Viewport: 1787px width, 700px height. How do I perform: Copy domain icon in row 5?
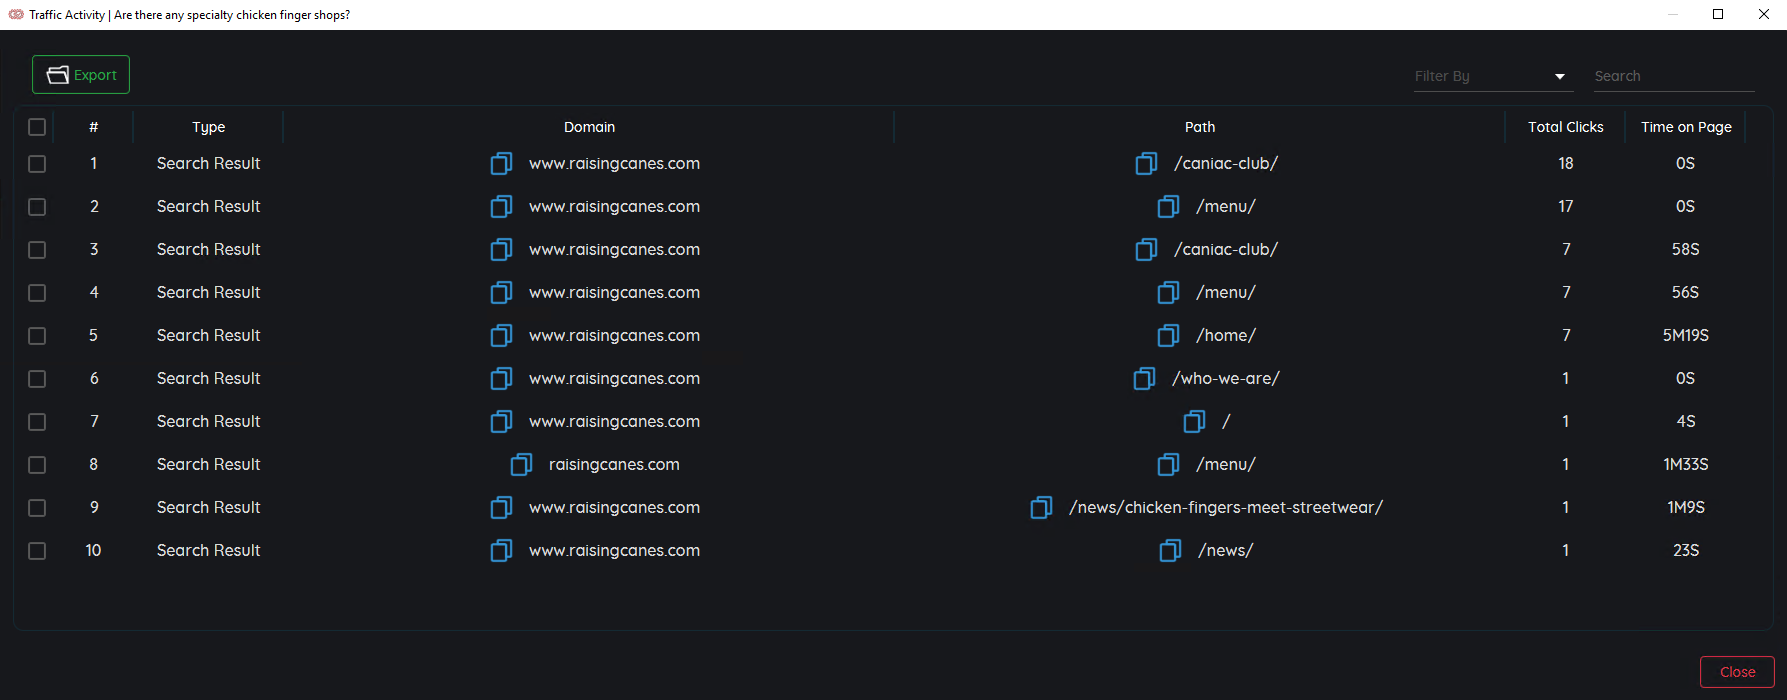[501, 335]
